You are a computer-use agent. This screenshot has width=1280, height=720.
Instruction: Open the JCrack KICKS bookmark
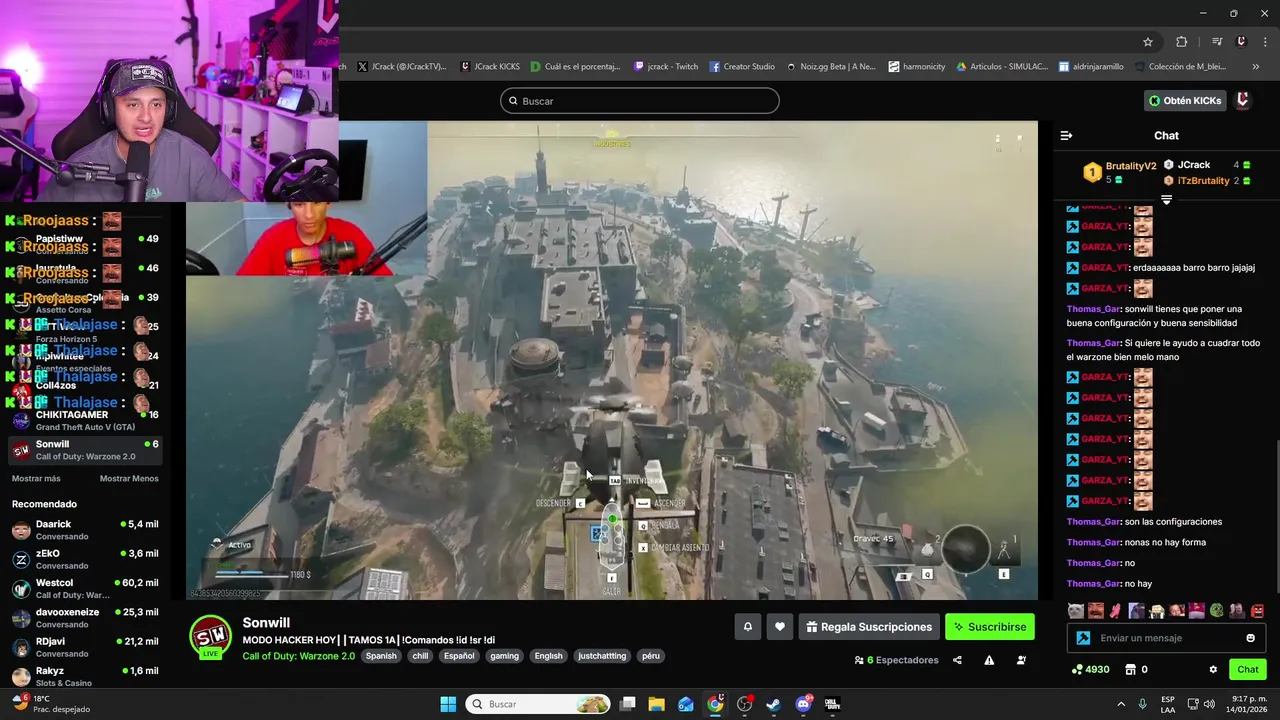[489, 67]
